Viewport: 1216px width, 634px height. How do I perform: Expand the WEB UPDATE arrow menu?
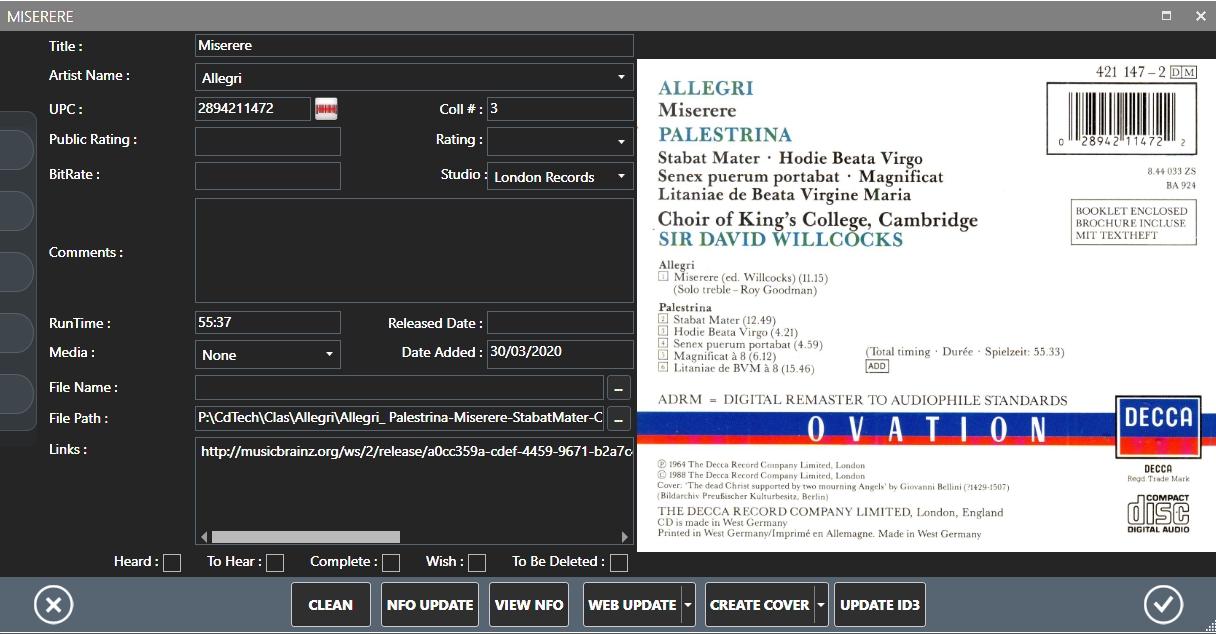point(688,605)
